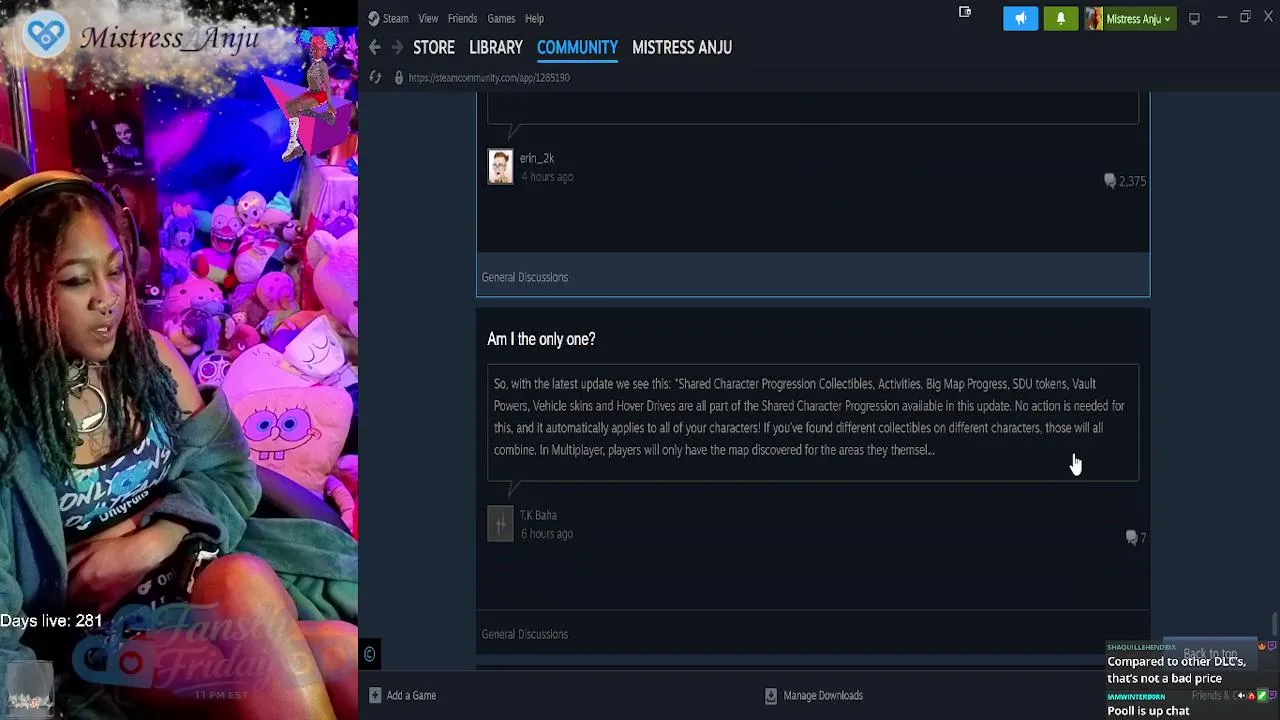Click the account avatar in title bar

point(1094,18)
